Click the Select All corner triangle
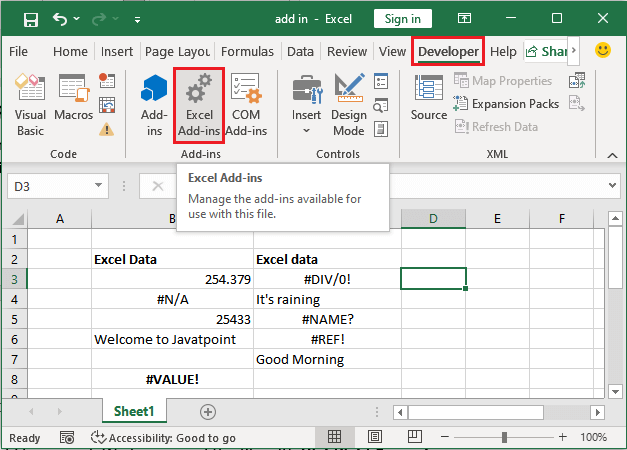Image resolution: width=627 pixels, height=450 pixels. point(18,219)
